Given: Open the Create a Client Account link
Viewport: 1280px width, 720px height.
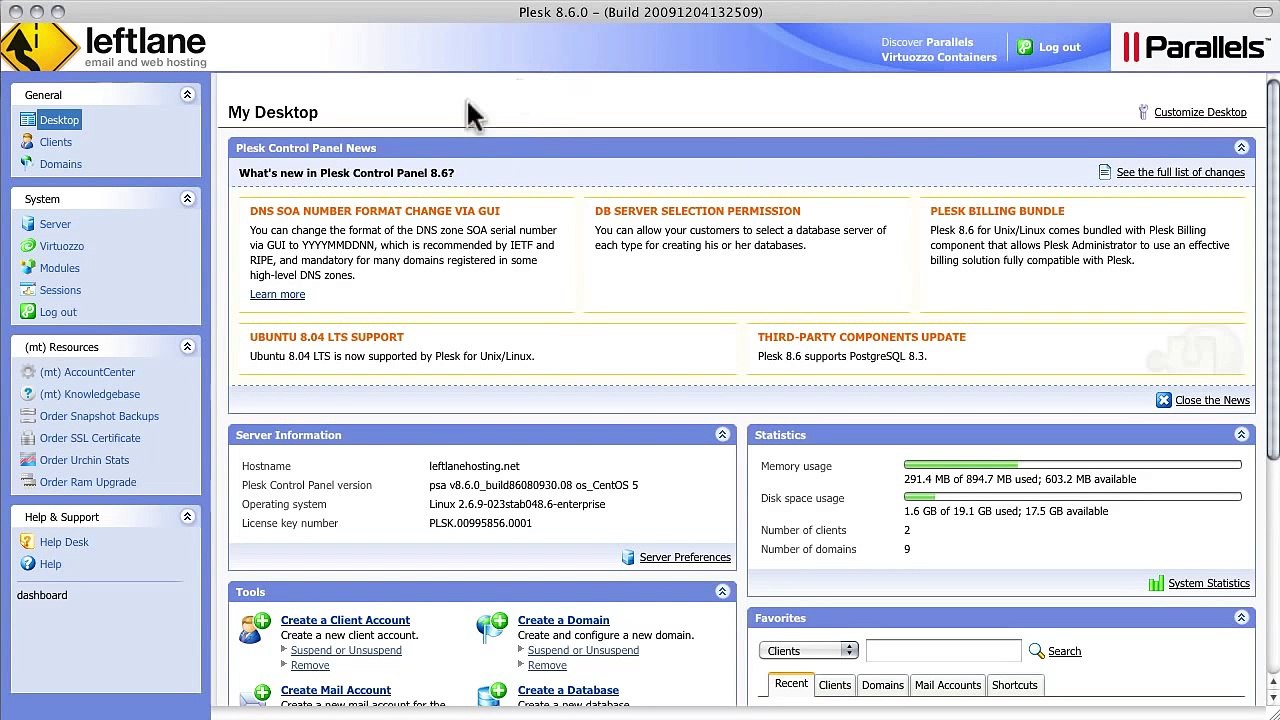Looking at the screenshot, I should click(x=345, y=620).
